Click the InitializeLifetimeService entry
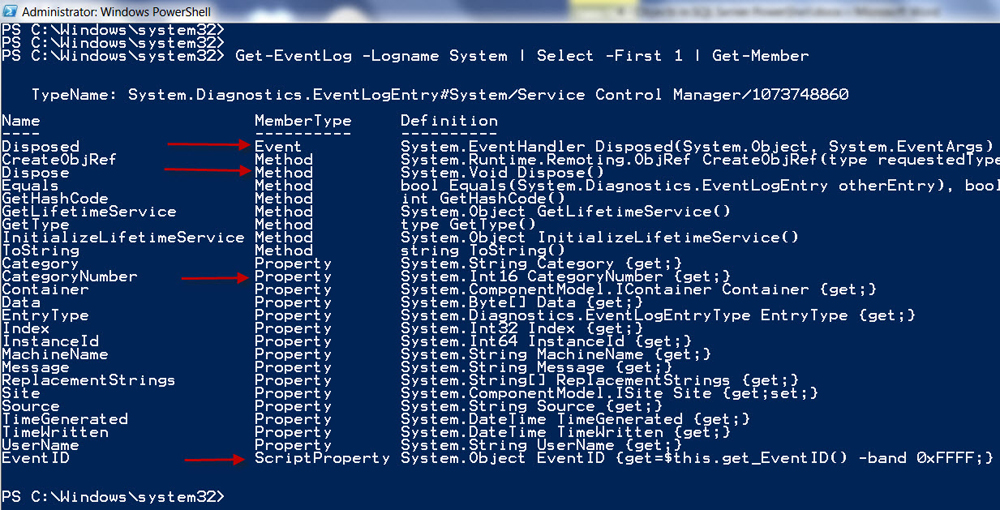 122,237
